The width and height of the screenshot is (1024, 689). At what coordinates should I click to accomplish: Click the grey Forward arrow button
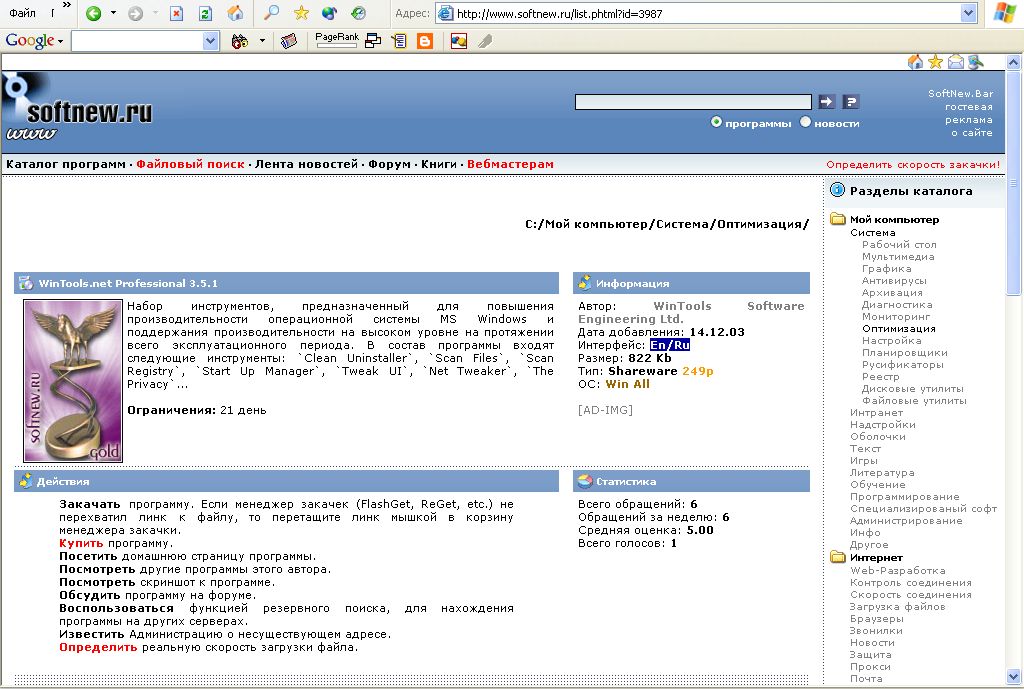point(135,13)
